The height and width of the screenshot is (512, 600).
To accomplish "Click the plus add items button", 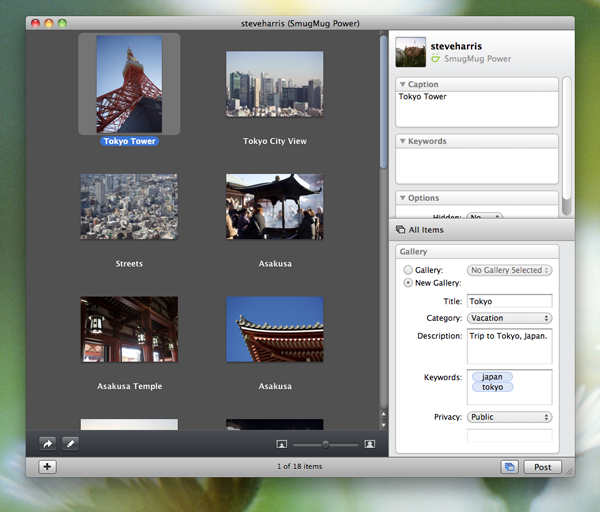I will pyautogui.click(x=47, y=467).
